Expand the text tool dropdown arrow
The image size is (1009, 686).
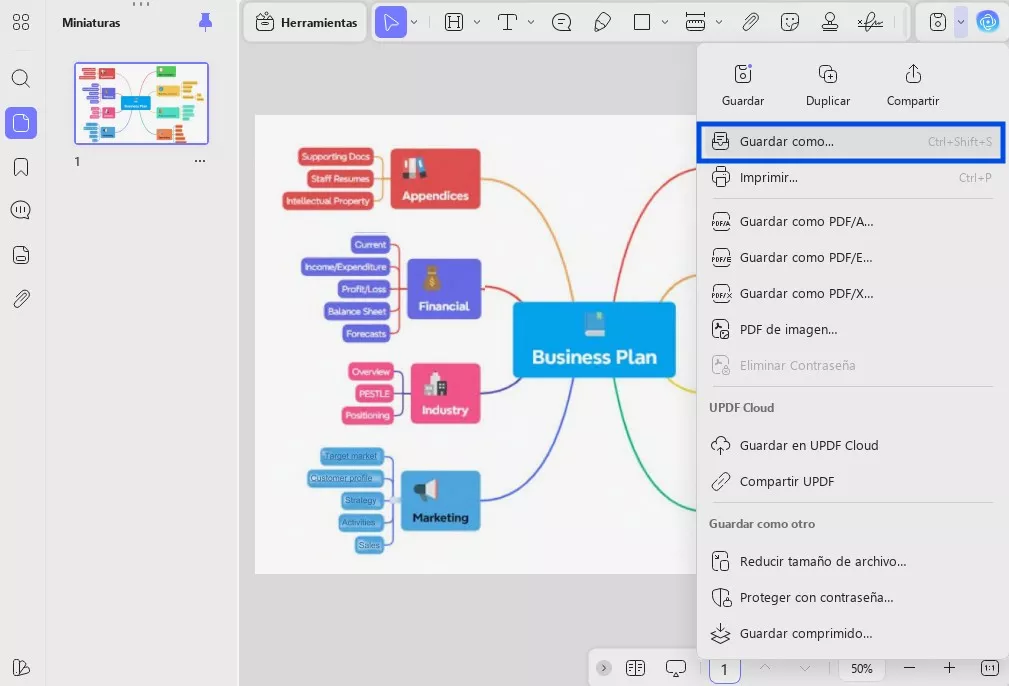(531, 23)
